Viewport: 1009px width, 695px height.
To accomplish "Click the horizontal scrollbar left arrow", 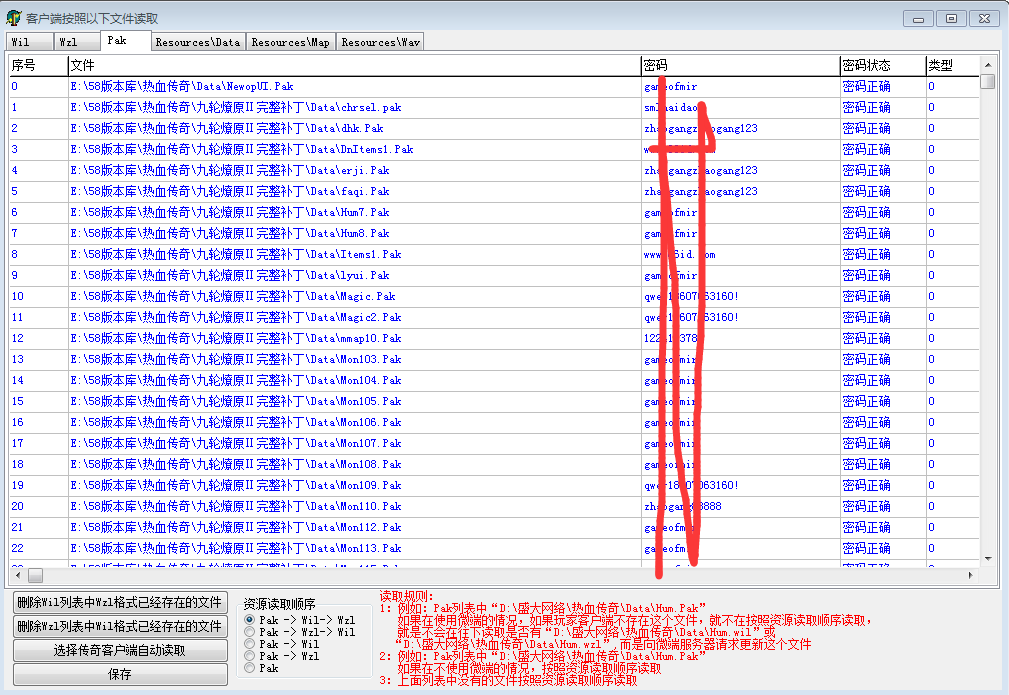I will pos(15,576).
